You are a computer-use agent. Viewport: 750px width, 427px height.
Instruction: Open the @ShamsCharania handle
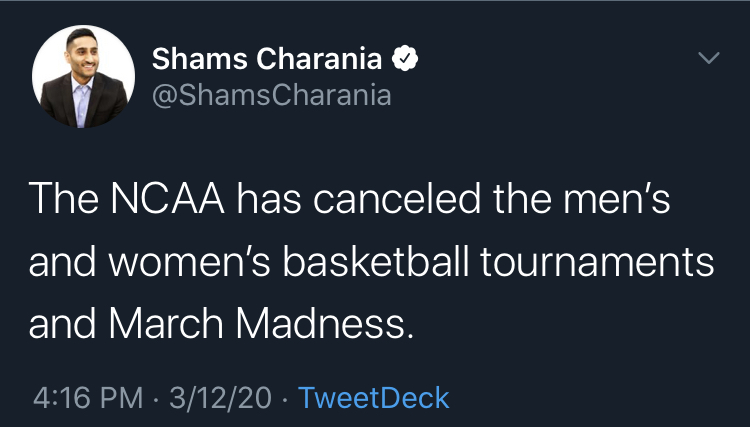(272, 95)
